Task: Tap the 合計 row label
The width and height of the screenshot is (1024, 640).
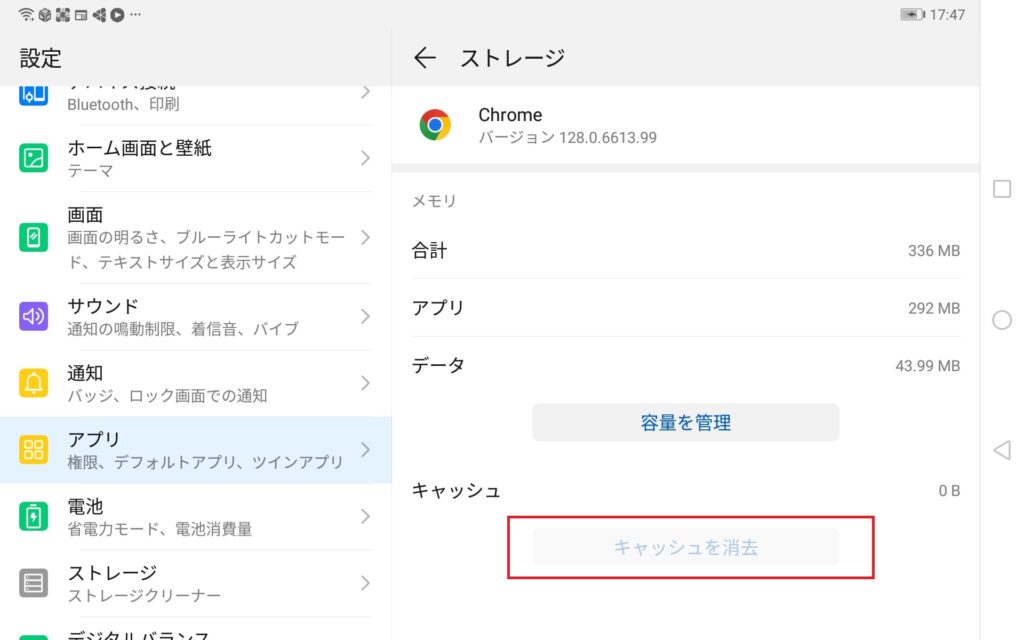Action: click(x=429, y=251)
